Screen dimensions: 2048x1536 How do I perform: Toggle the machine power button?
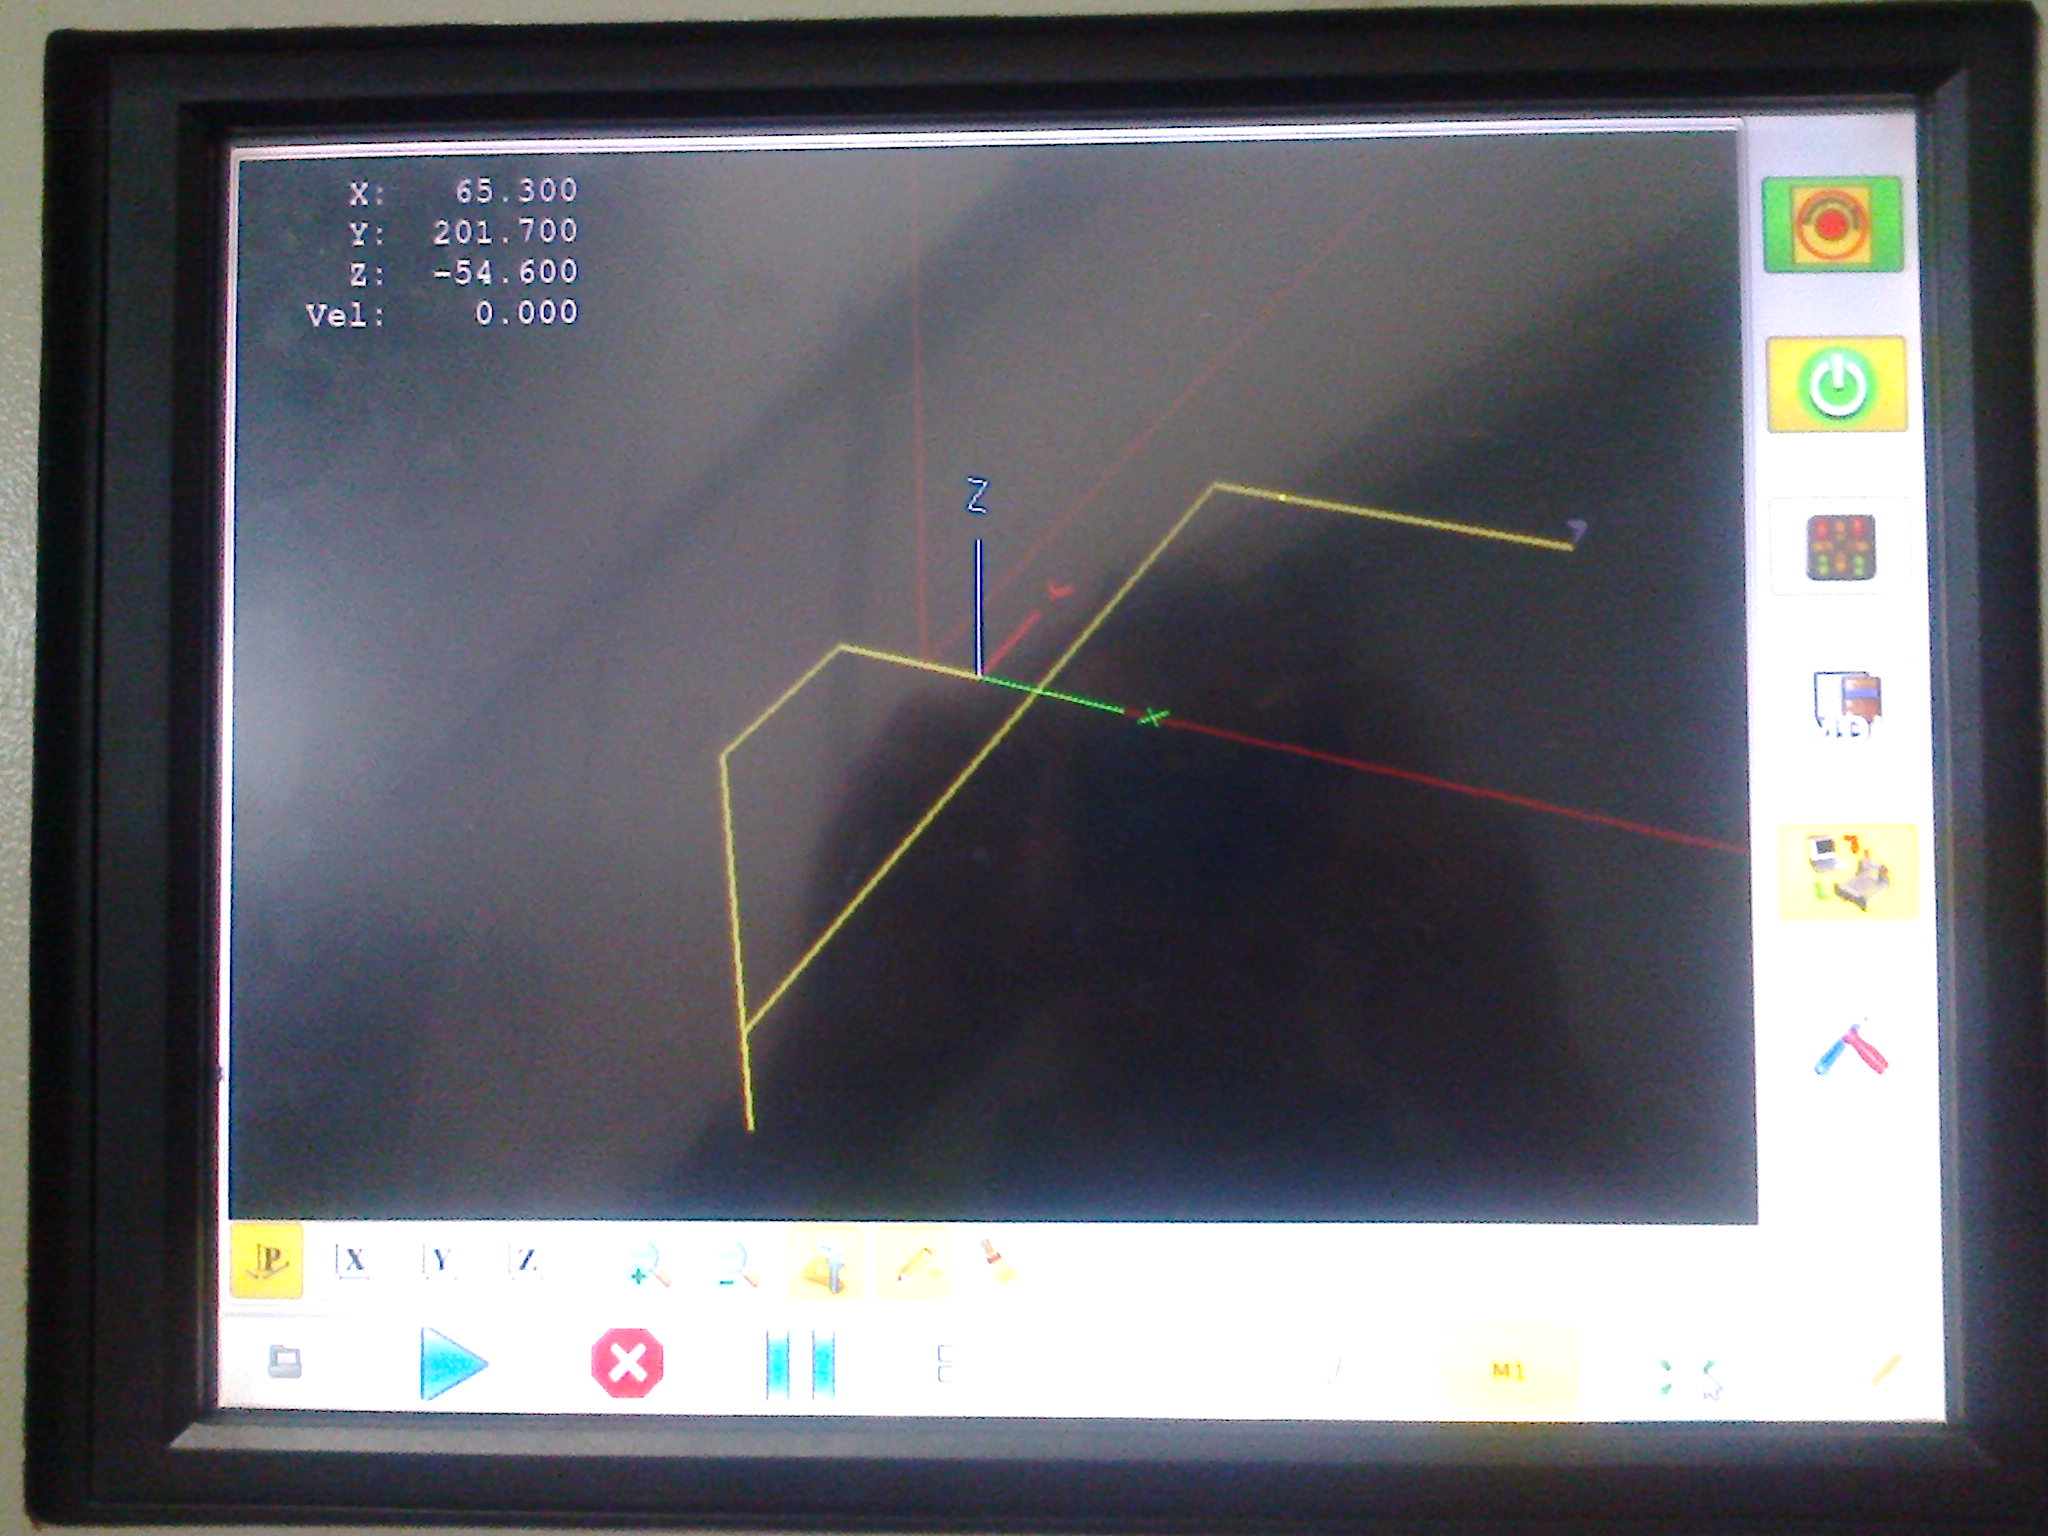click(1837, 384)
